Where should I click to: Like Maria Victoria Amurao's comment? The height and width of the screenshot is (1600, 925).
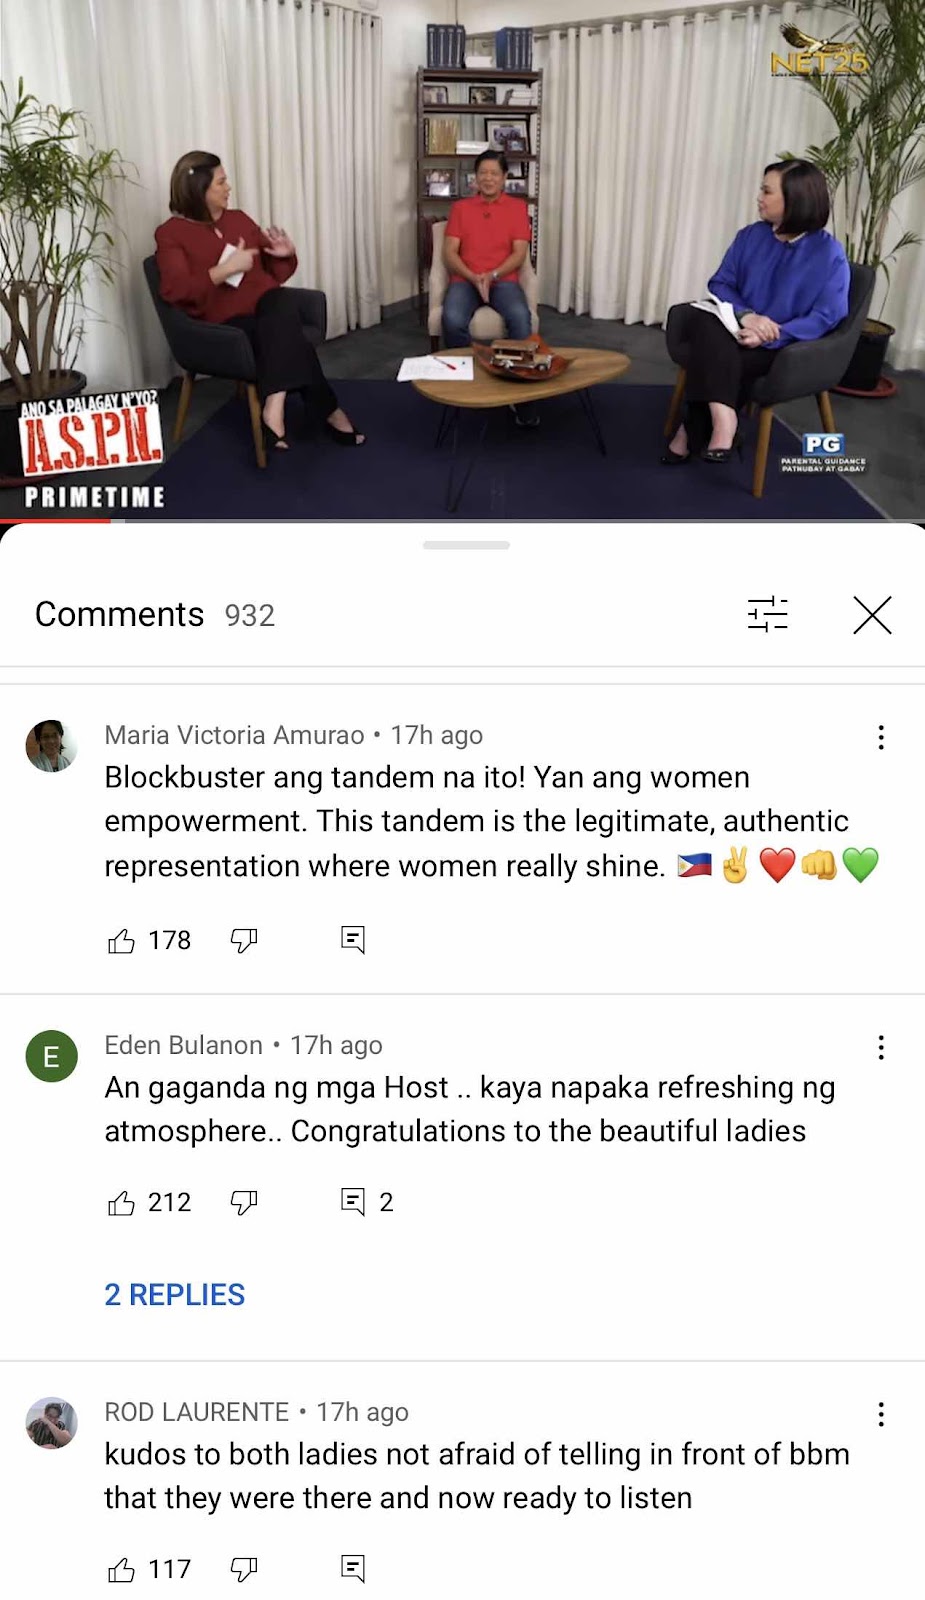[x=121, y=941]
